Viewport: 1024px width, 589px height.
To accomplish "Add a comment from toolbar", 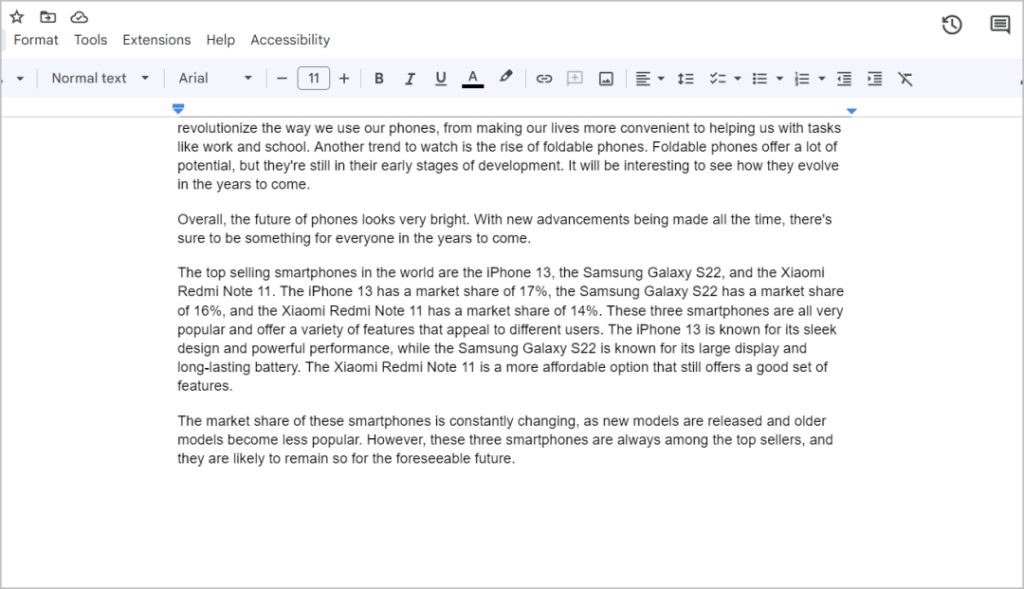I will coord(575,78).
